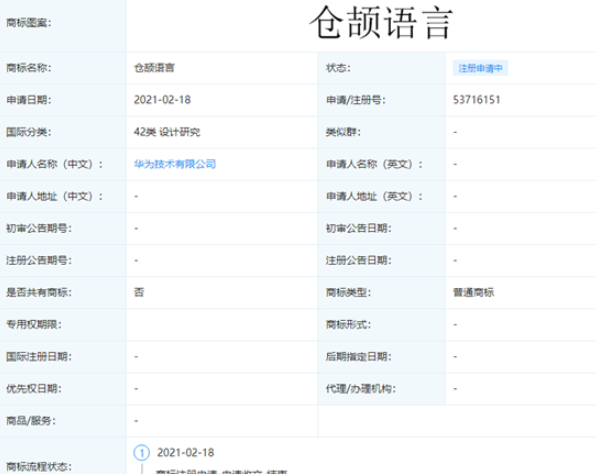Click the 仓颉语言 trademark image
The width and height of the screenshot is (596, 474).
[381, 23]
